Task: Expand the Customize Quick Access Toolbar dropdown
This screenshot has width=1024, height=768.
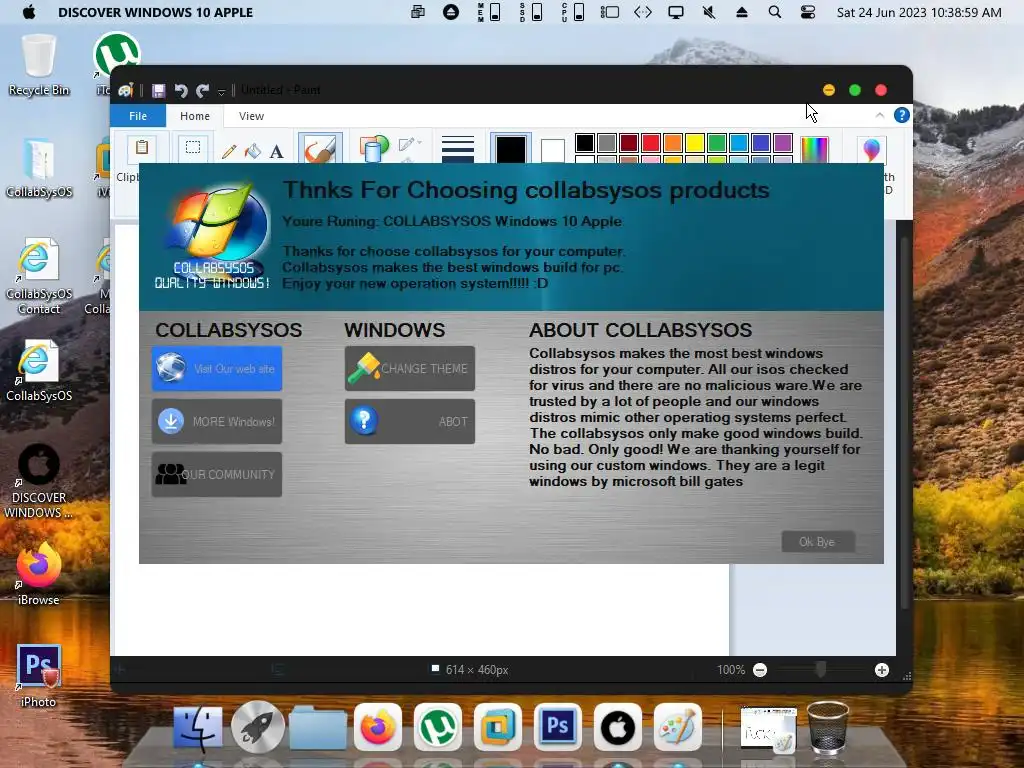Action: (221, 91)
